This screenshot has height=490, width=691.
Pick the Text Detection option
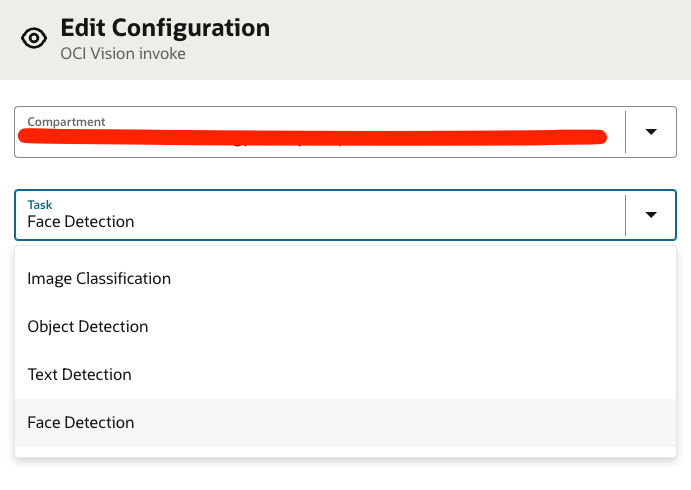[x=80, y=375]
